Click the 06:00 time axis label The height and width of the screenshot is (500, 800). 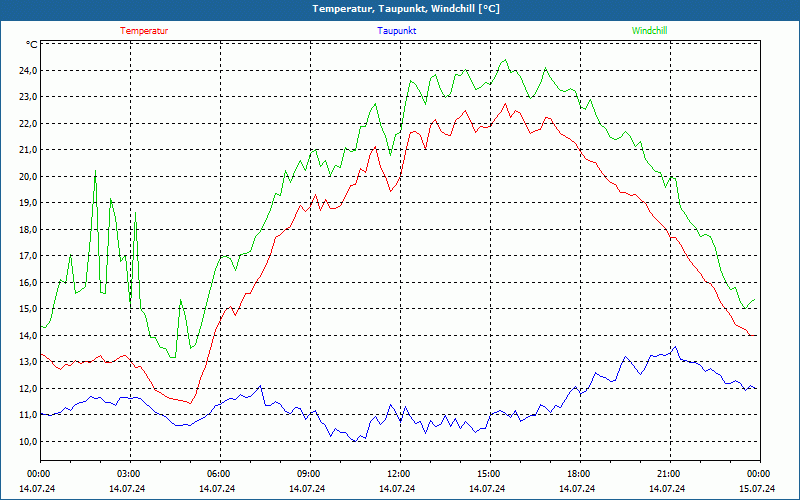pos(218,474)
